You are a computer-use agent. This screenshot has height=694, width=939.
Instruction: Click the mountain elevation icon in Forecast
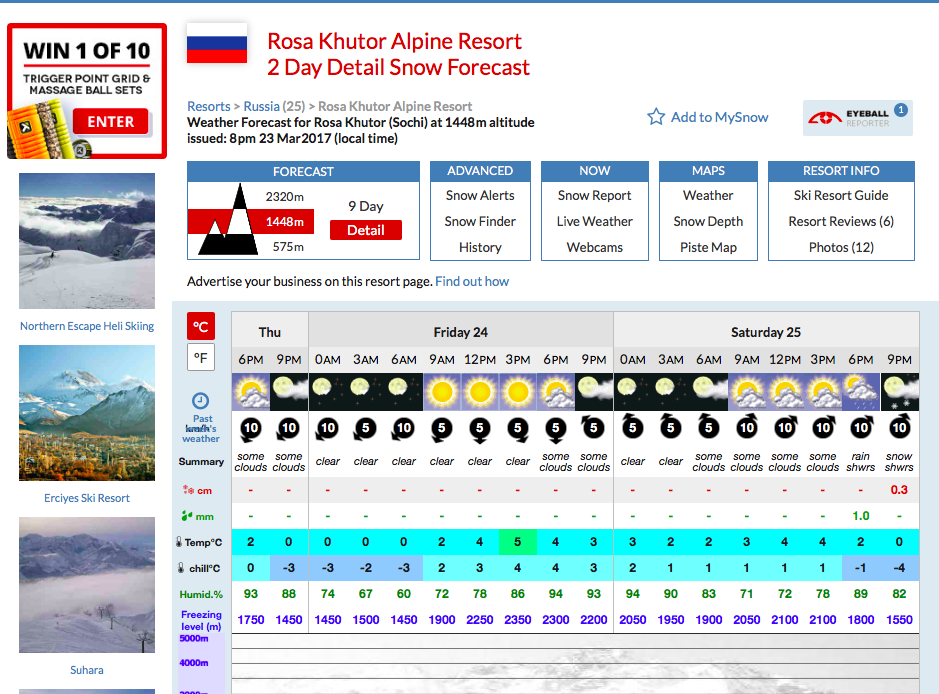229,220
